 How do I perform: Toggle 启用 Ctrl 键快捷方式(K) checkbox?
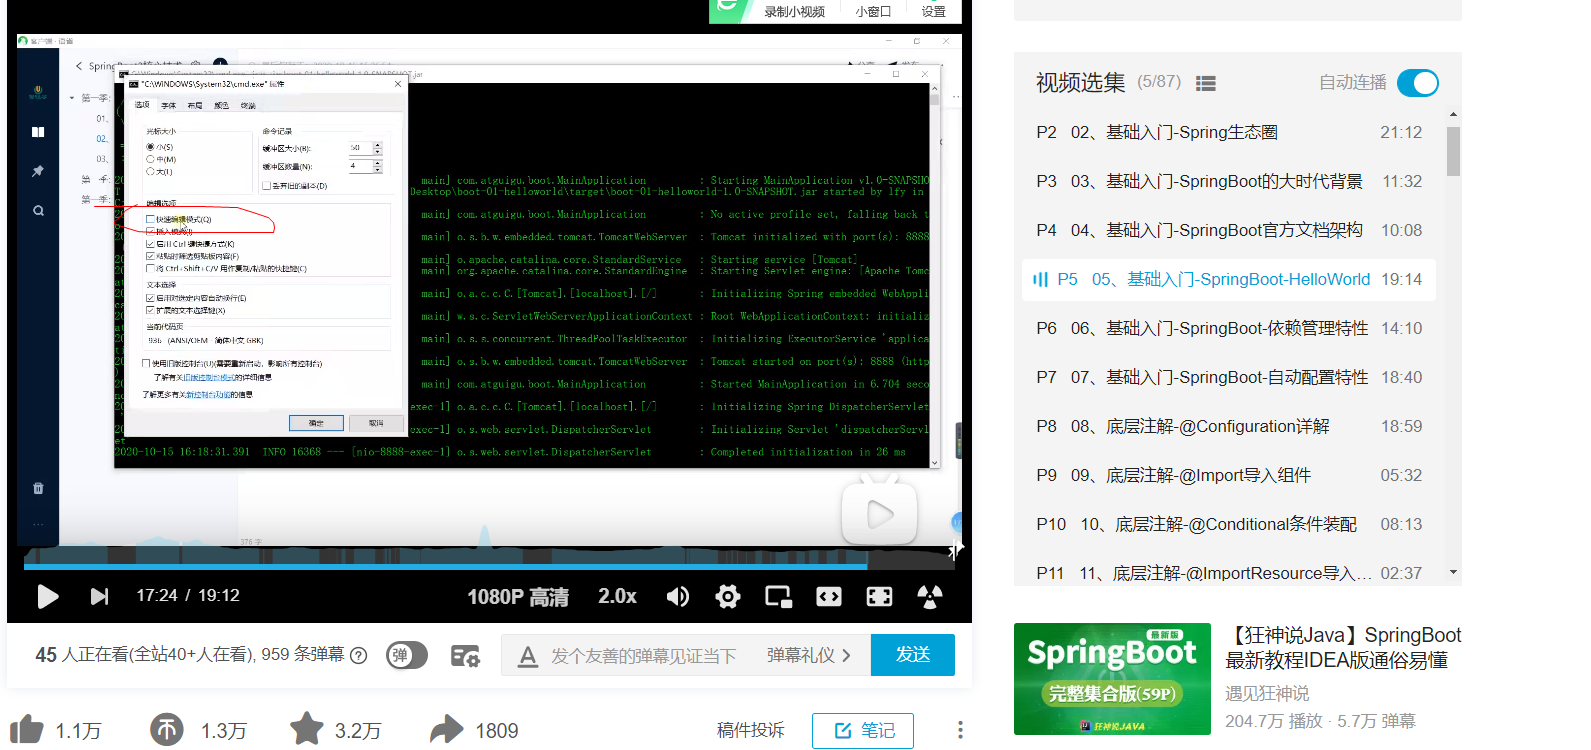coord(150,244)
